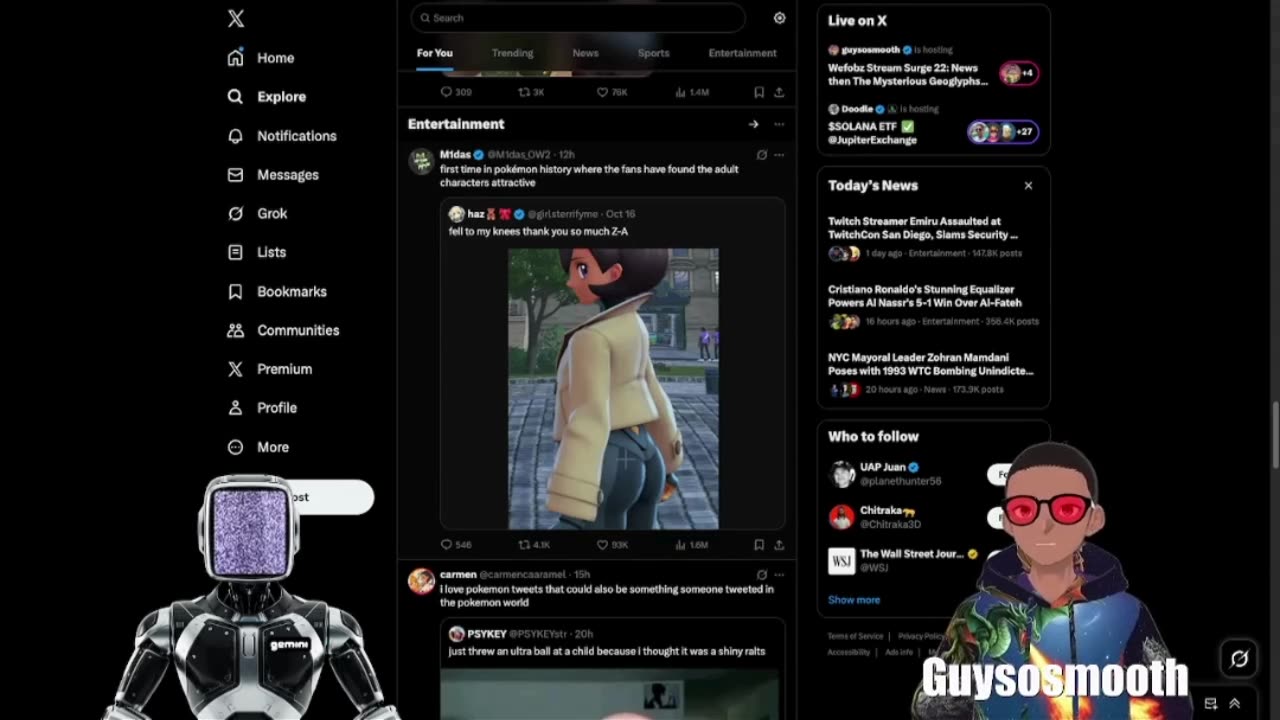Open M1das profile avatar
This screenshot has width=1280, height=720.
(422, 161)
